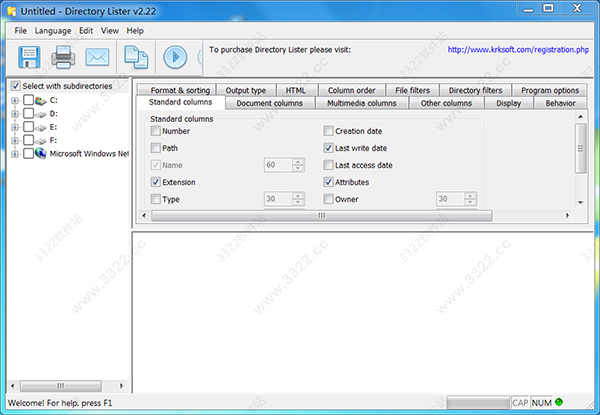Viewport: 600px width, 415px height.
Task: Expand the D: drive tree node
Action: [15, 114]
